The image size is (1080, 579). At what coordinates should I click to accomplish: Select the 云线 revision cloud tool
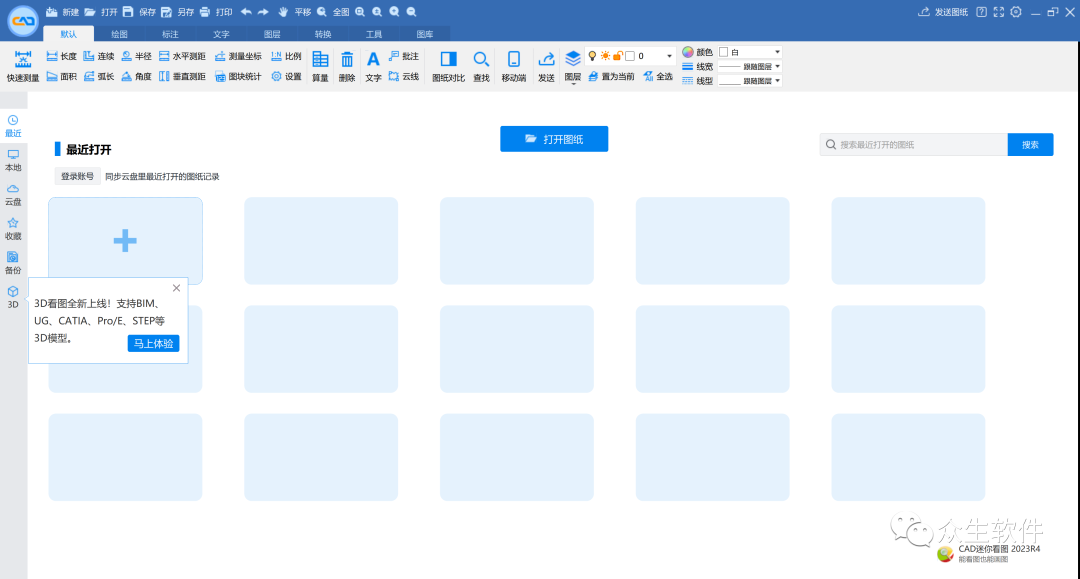[x=404, y=76]
